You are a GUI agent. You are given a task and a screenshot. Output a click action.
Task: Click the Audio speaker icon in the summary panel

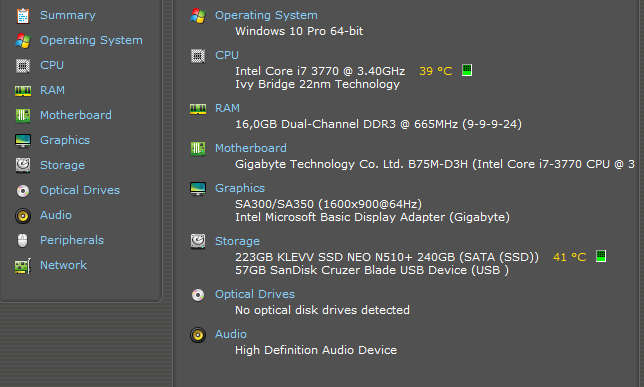coord(198,335)
